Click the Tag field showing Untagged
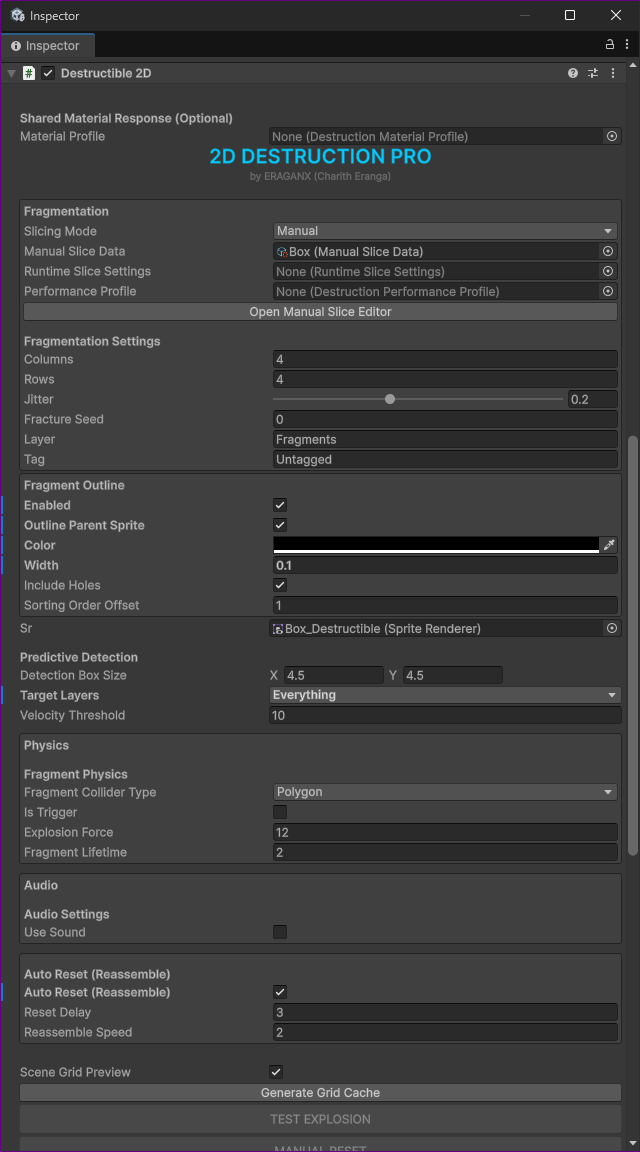The image size is (640, 1152). point(445,459)
